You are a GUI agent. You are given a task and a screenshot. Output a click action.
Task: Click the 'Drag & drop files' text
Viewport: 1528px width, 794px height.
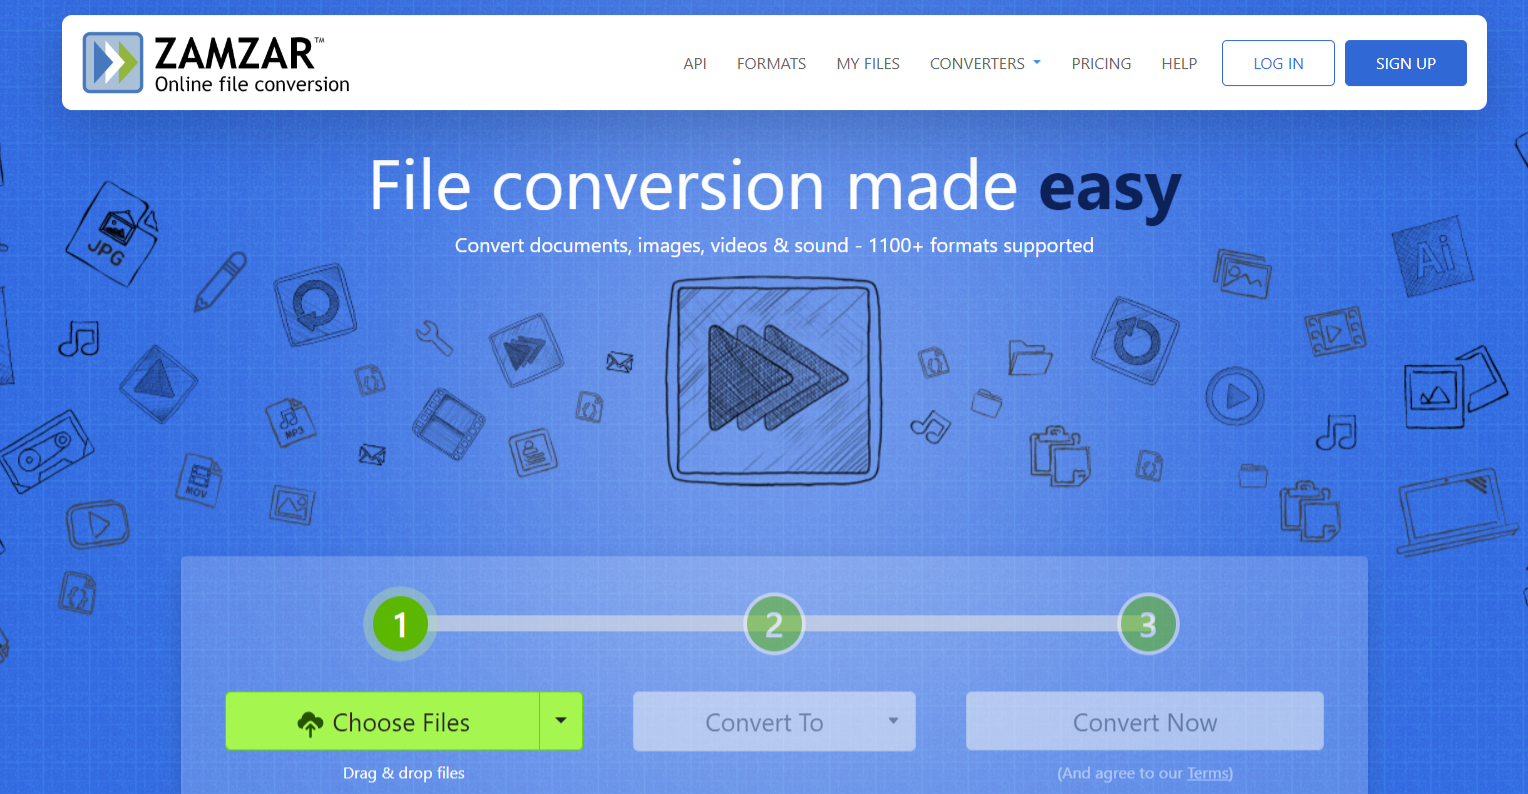coord(404,773)
